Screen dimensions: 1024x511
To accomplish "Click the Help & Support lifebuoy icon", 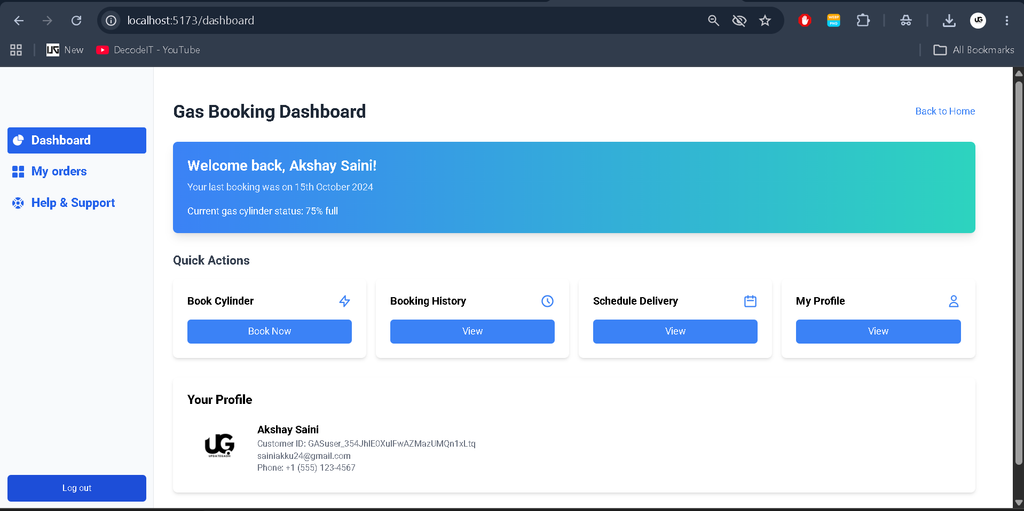I will coord(18,203).
